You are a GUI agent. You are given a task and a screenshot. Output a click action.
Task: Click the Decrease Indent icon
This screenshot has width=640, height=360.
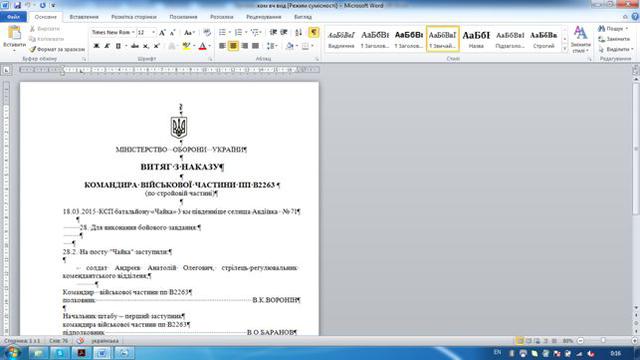coord(273,32)
